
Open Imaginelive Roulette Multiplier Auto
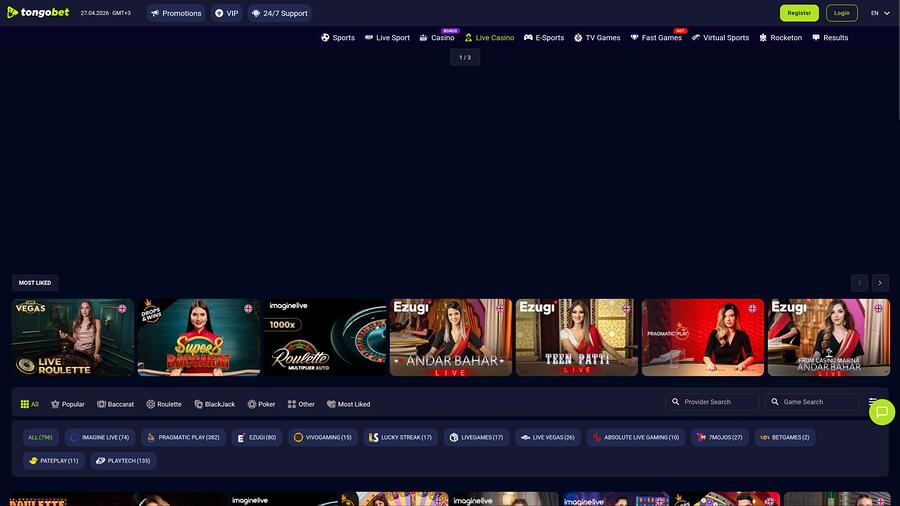click(x=325, y=337)
